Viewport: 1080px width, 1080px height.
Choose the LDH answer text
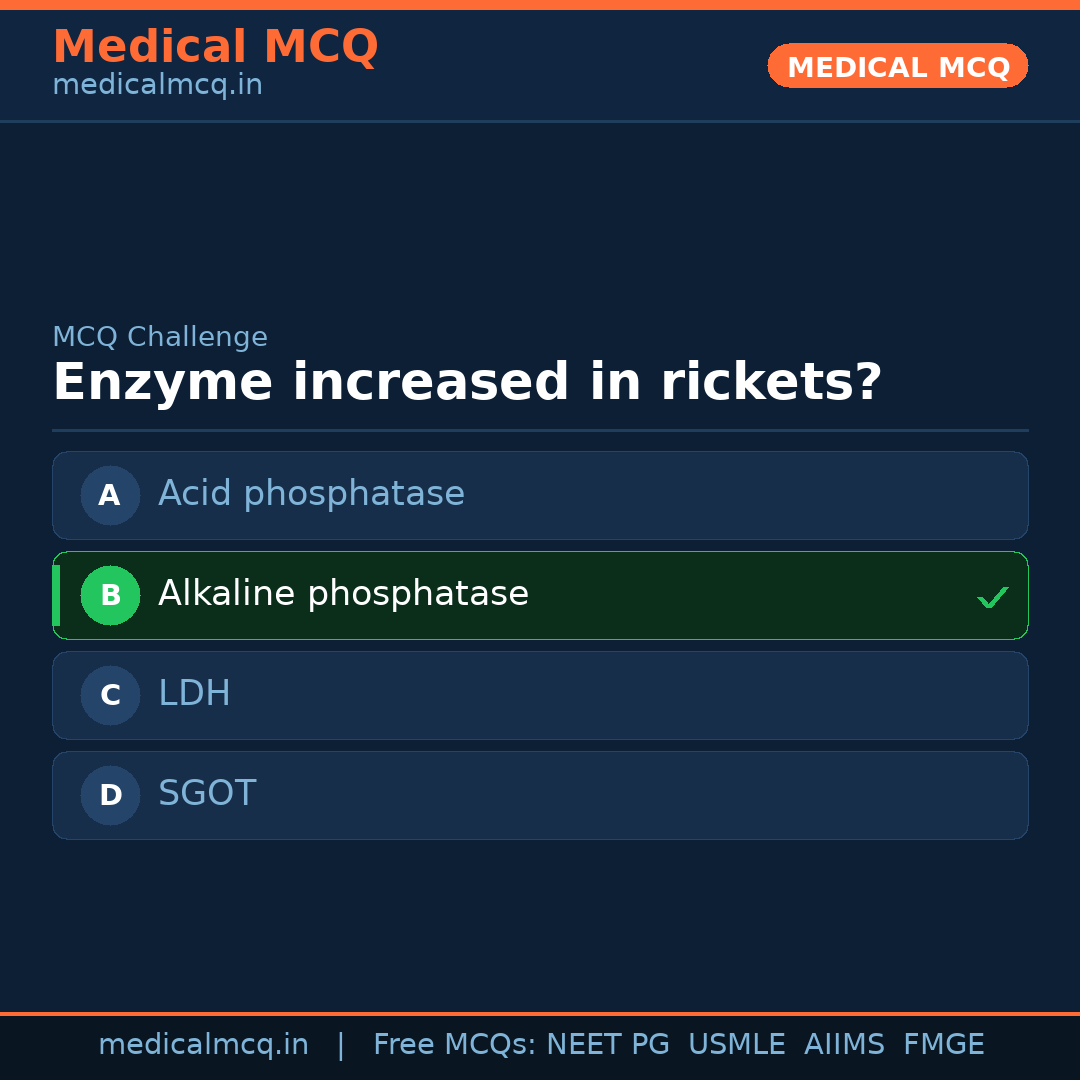[194, 694]
